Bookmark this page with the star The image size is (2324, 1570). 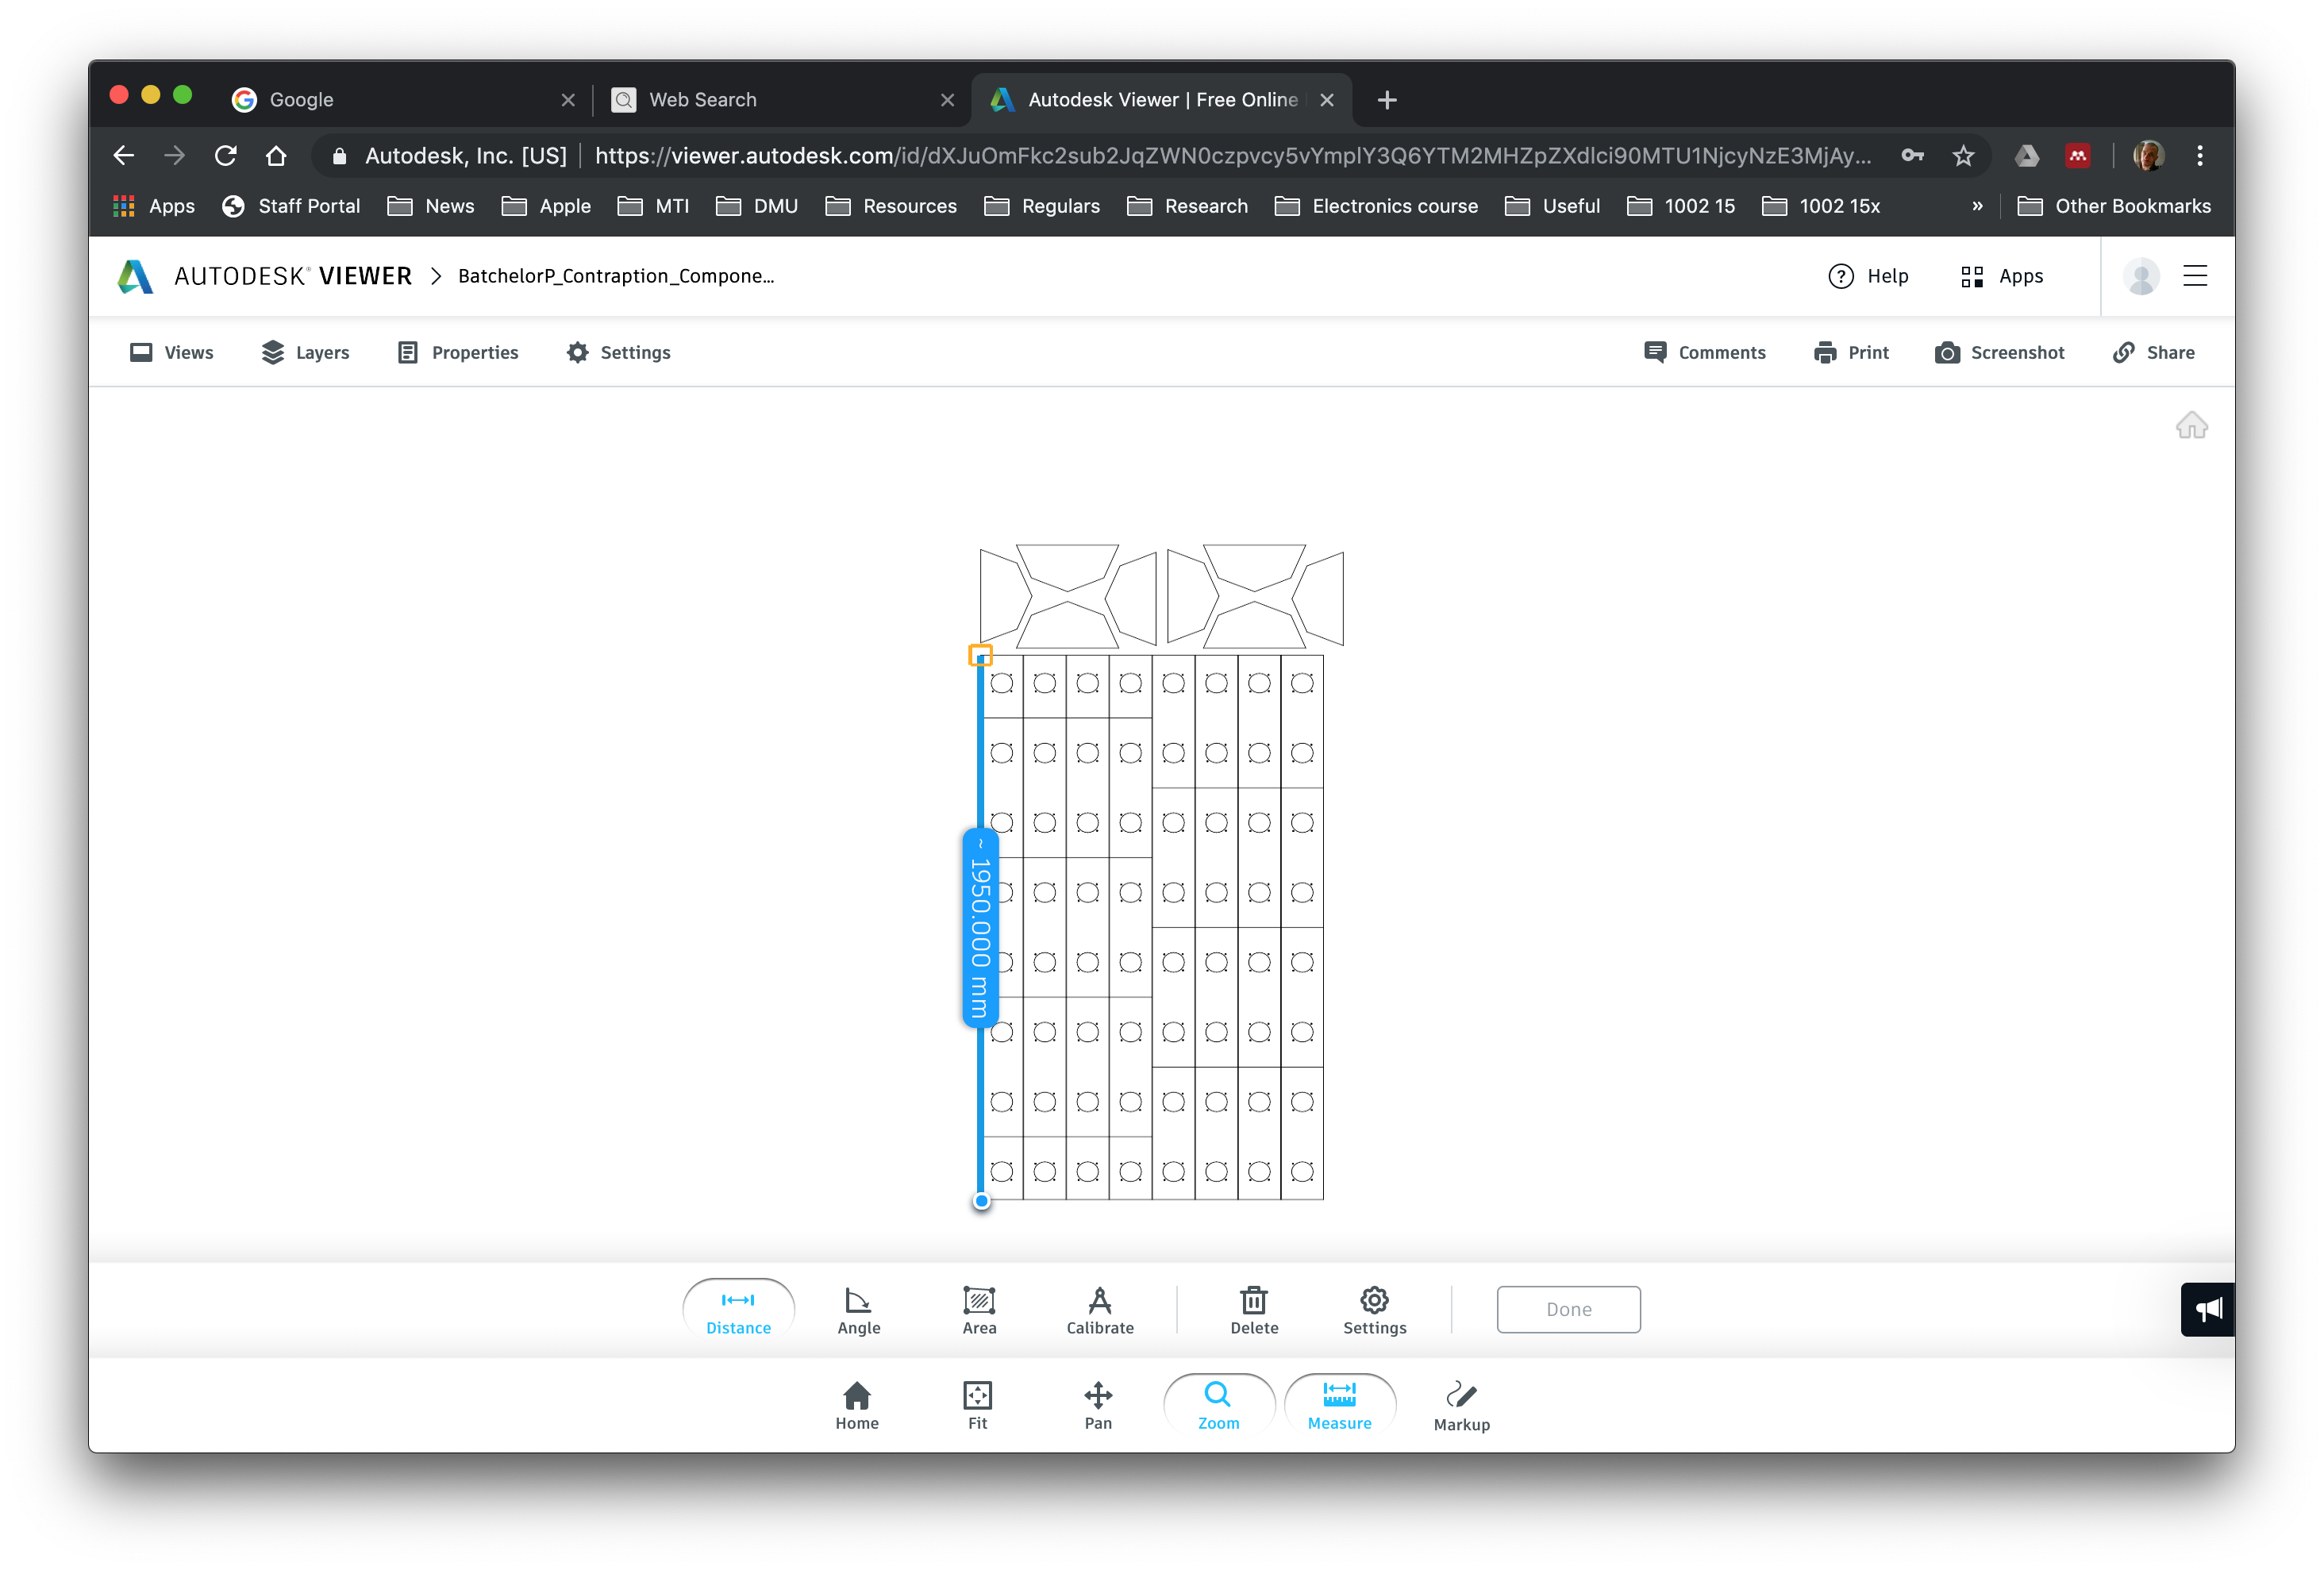1963,155
